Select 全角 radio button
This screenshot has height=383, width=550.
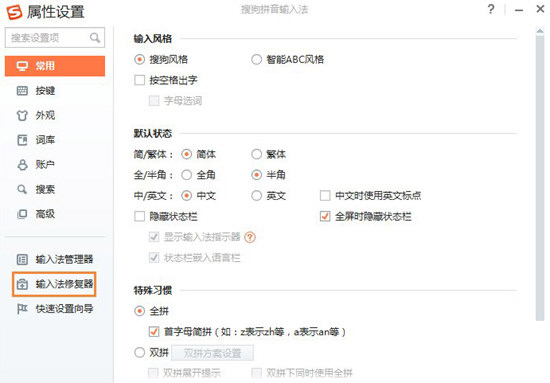point(187,175)
